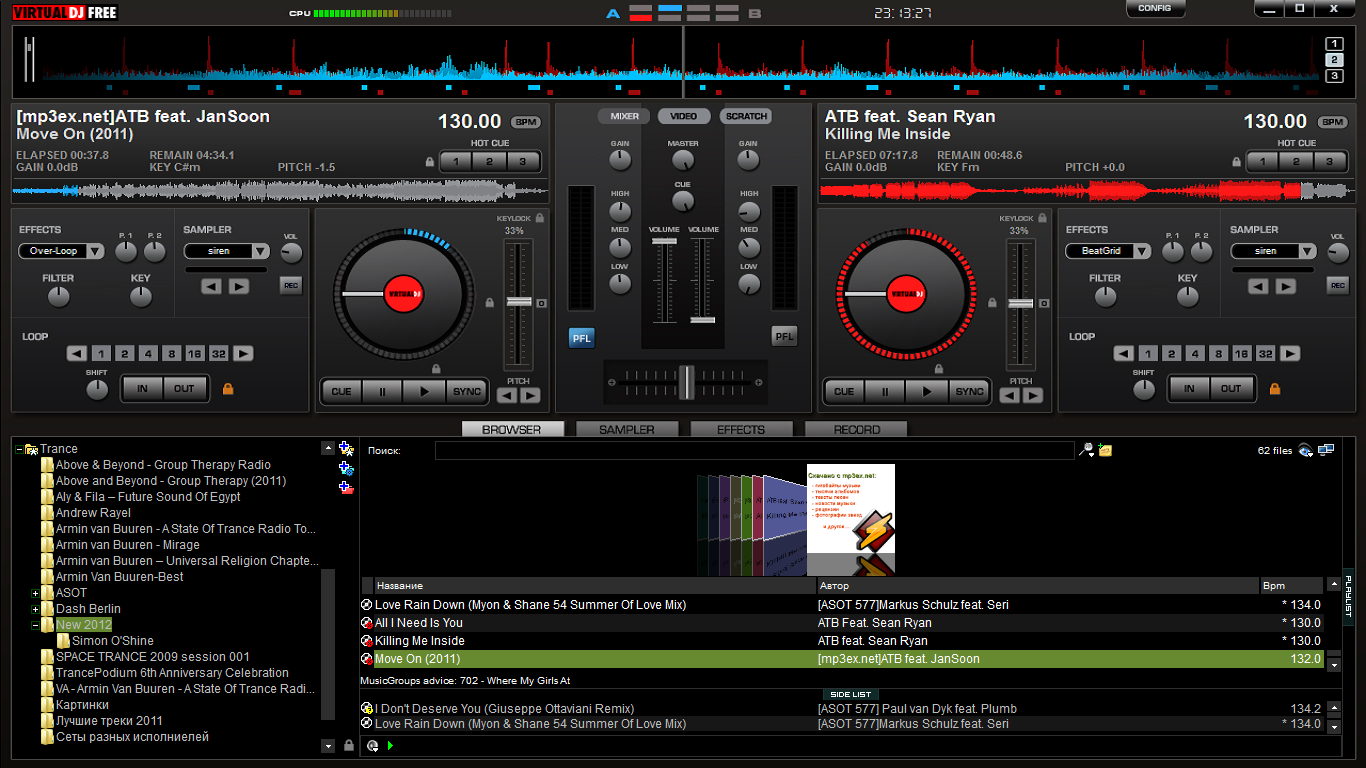
Task: Click the folder icon beside the search bar
Action: [1105, 451]
